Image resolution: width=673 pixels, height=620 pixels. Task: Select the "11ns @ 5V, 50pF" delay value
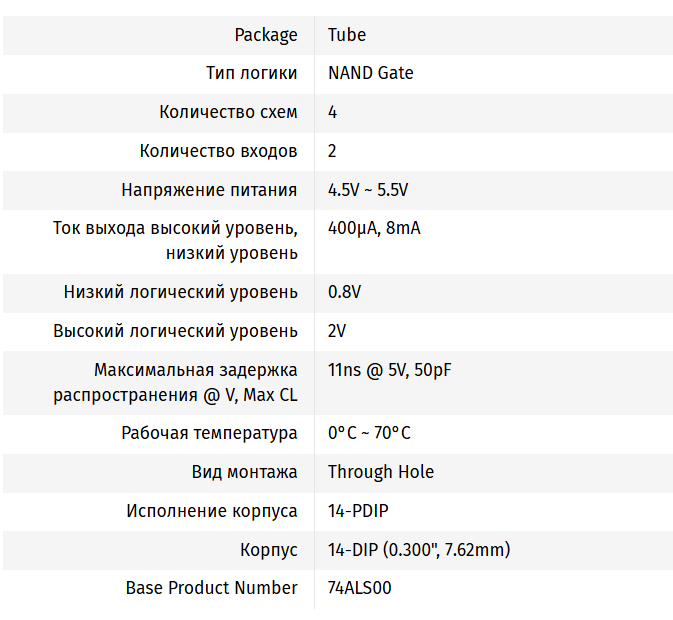click(390, 370)
